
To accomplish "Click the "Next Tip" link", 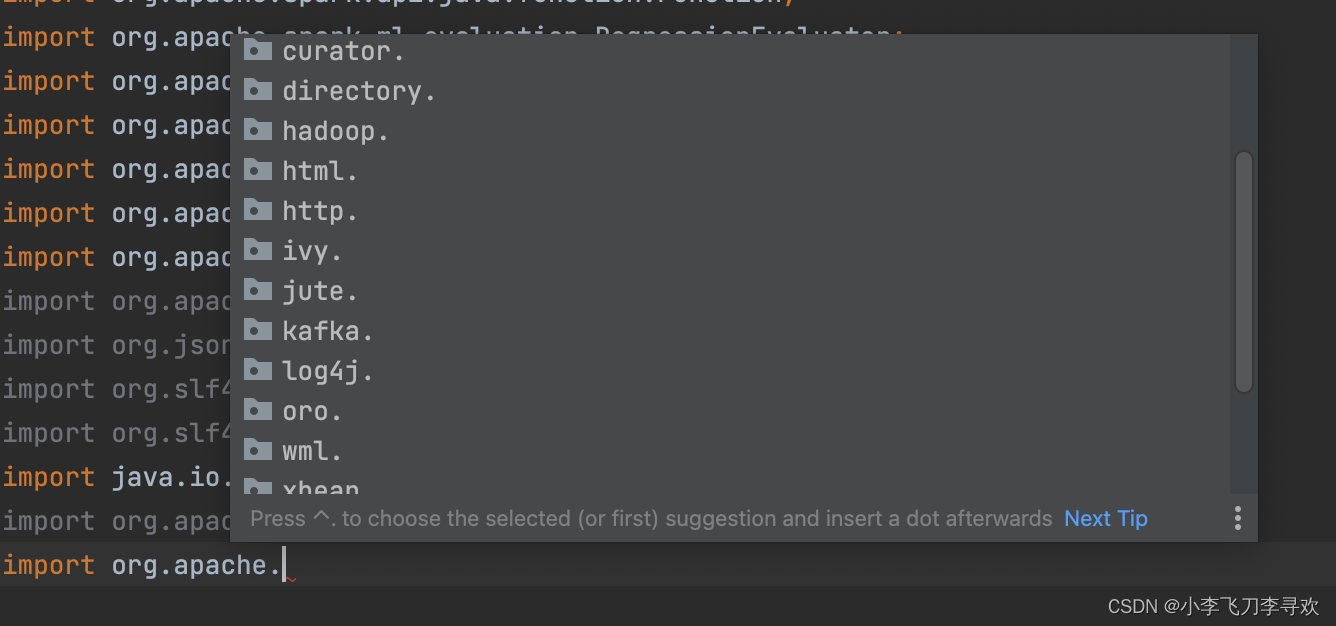I will (x=1105, y=518).
